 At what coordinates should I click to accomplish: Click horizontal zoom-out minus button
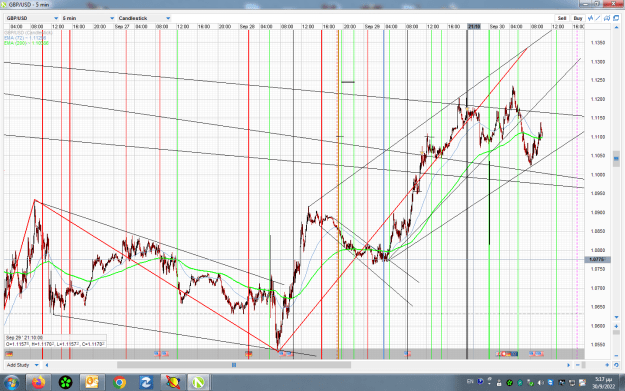pyautogui.click(x=578, y=365)
